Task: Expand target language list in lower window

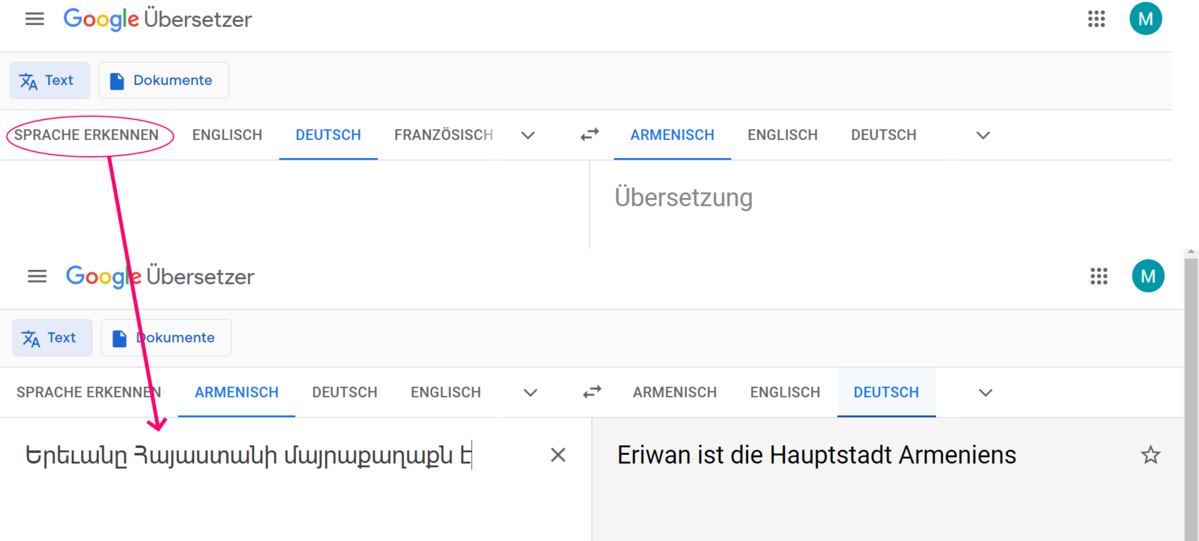Action: pos(986,393)
